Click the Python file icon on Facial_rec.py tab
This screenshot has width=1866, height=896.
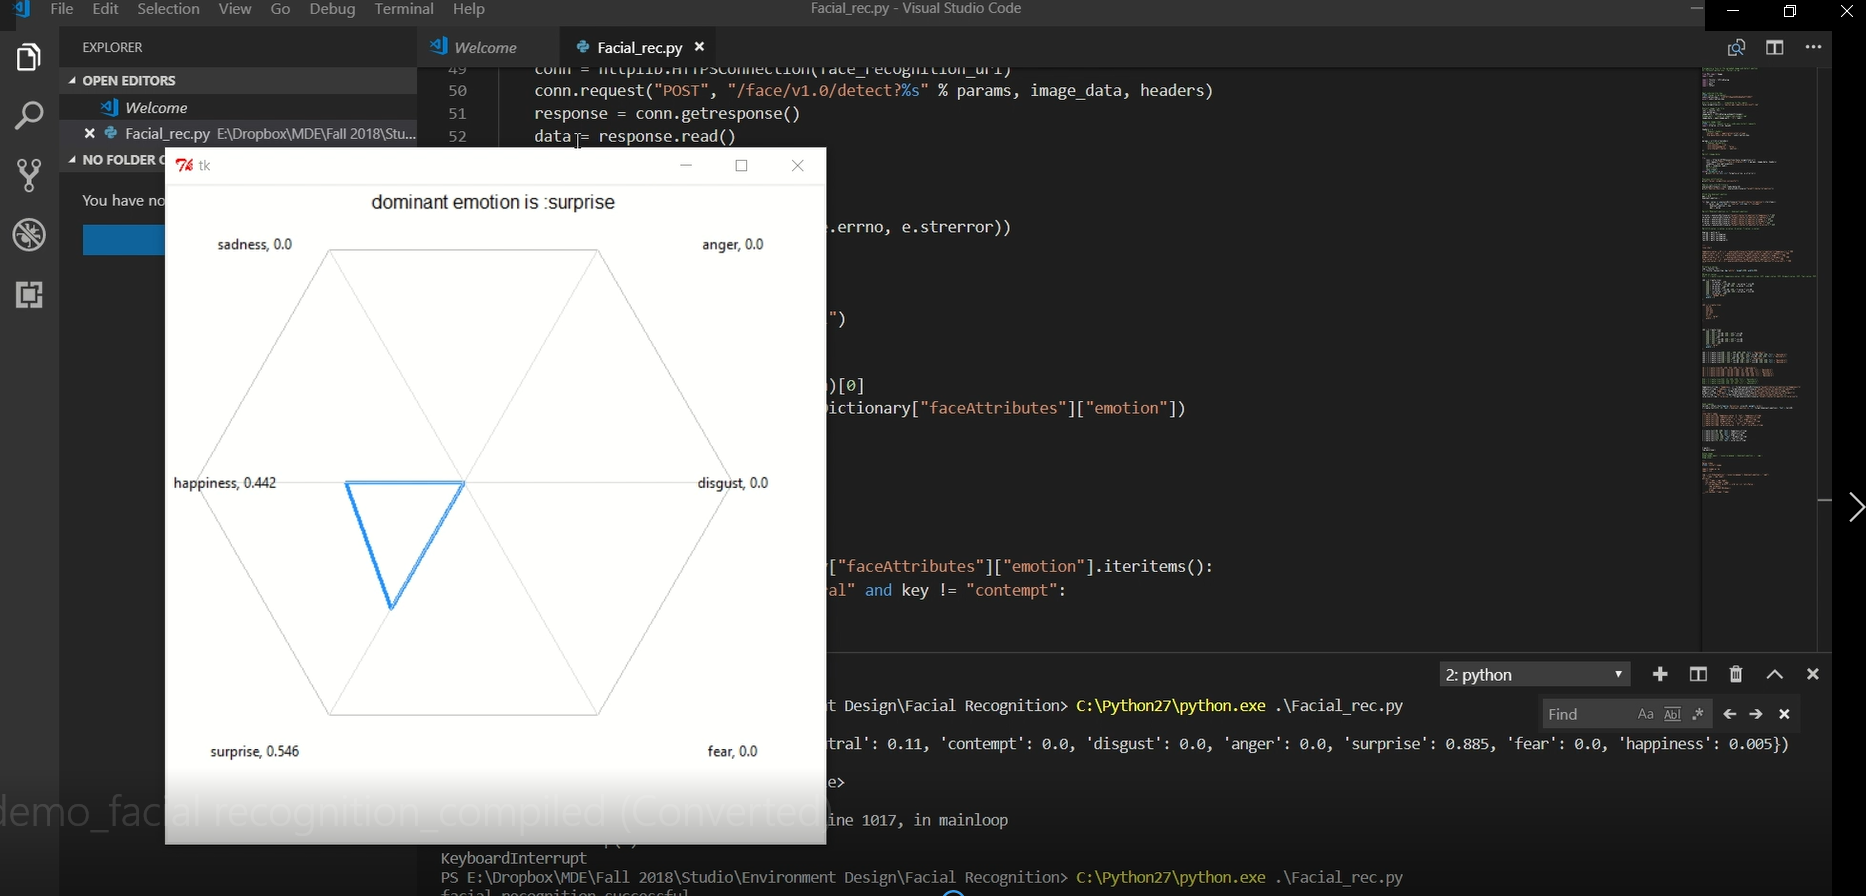(x=583, y=47)
